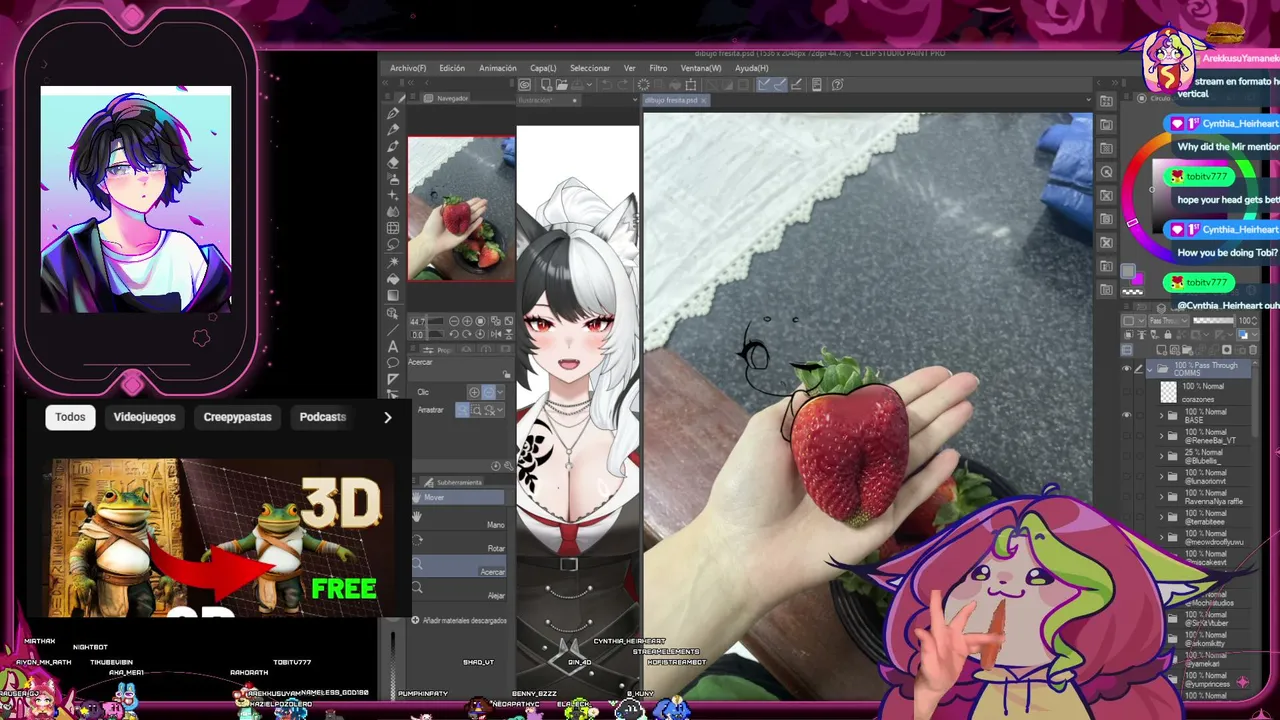This screenshot has width=1280, height=720.
Task: Expand the BASE layer folder
Action: (x=1161, y=415)
